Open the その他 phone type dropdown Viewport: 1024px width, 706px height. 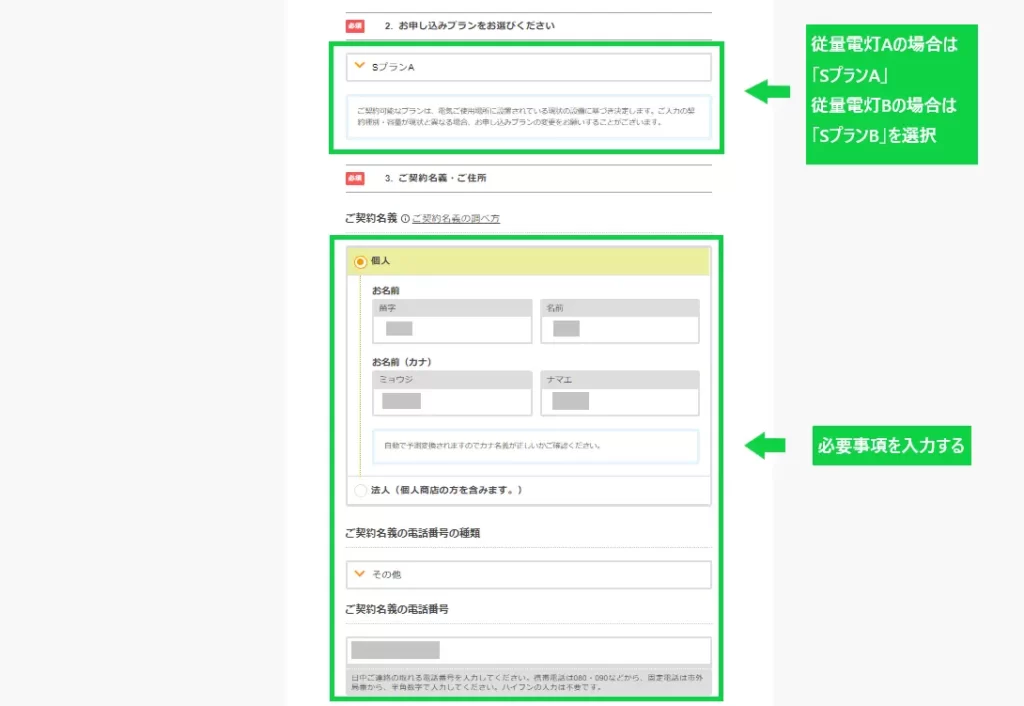[x=528, y=575]
